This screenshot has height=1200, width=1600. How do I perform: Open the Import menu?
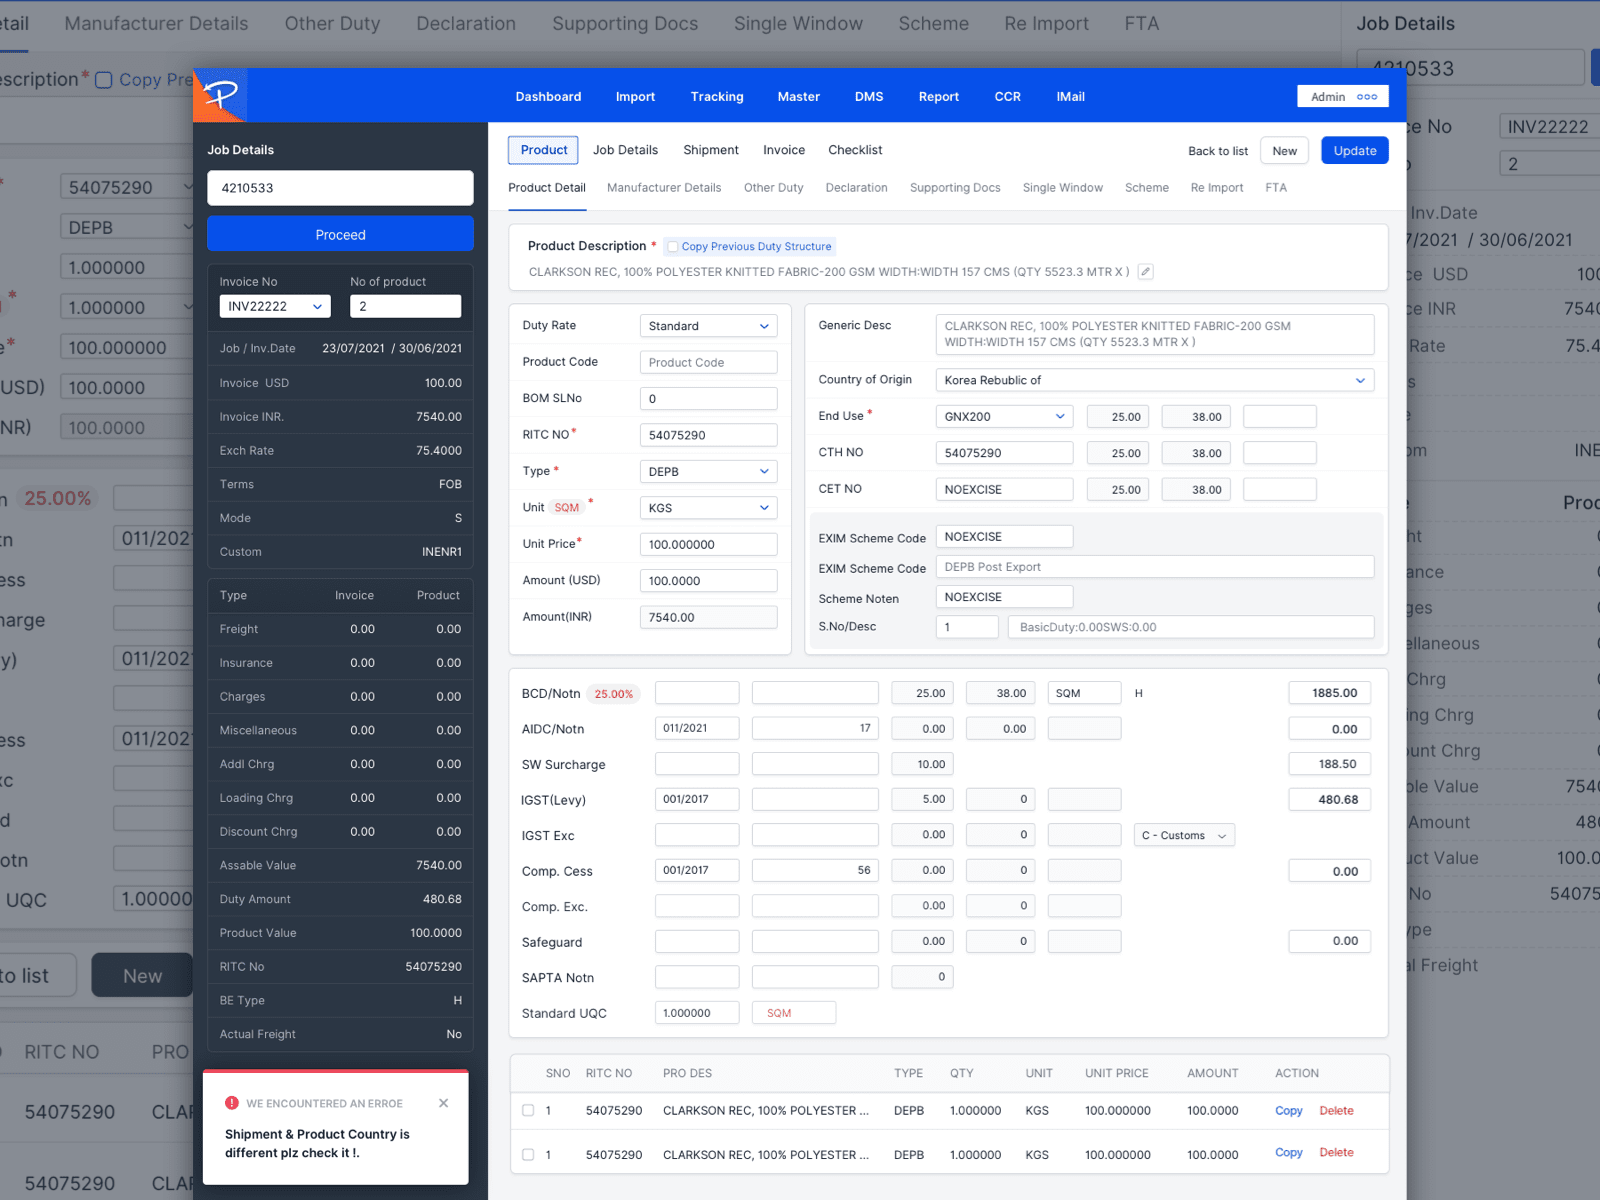click(x=635, y=97)
